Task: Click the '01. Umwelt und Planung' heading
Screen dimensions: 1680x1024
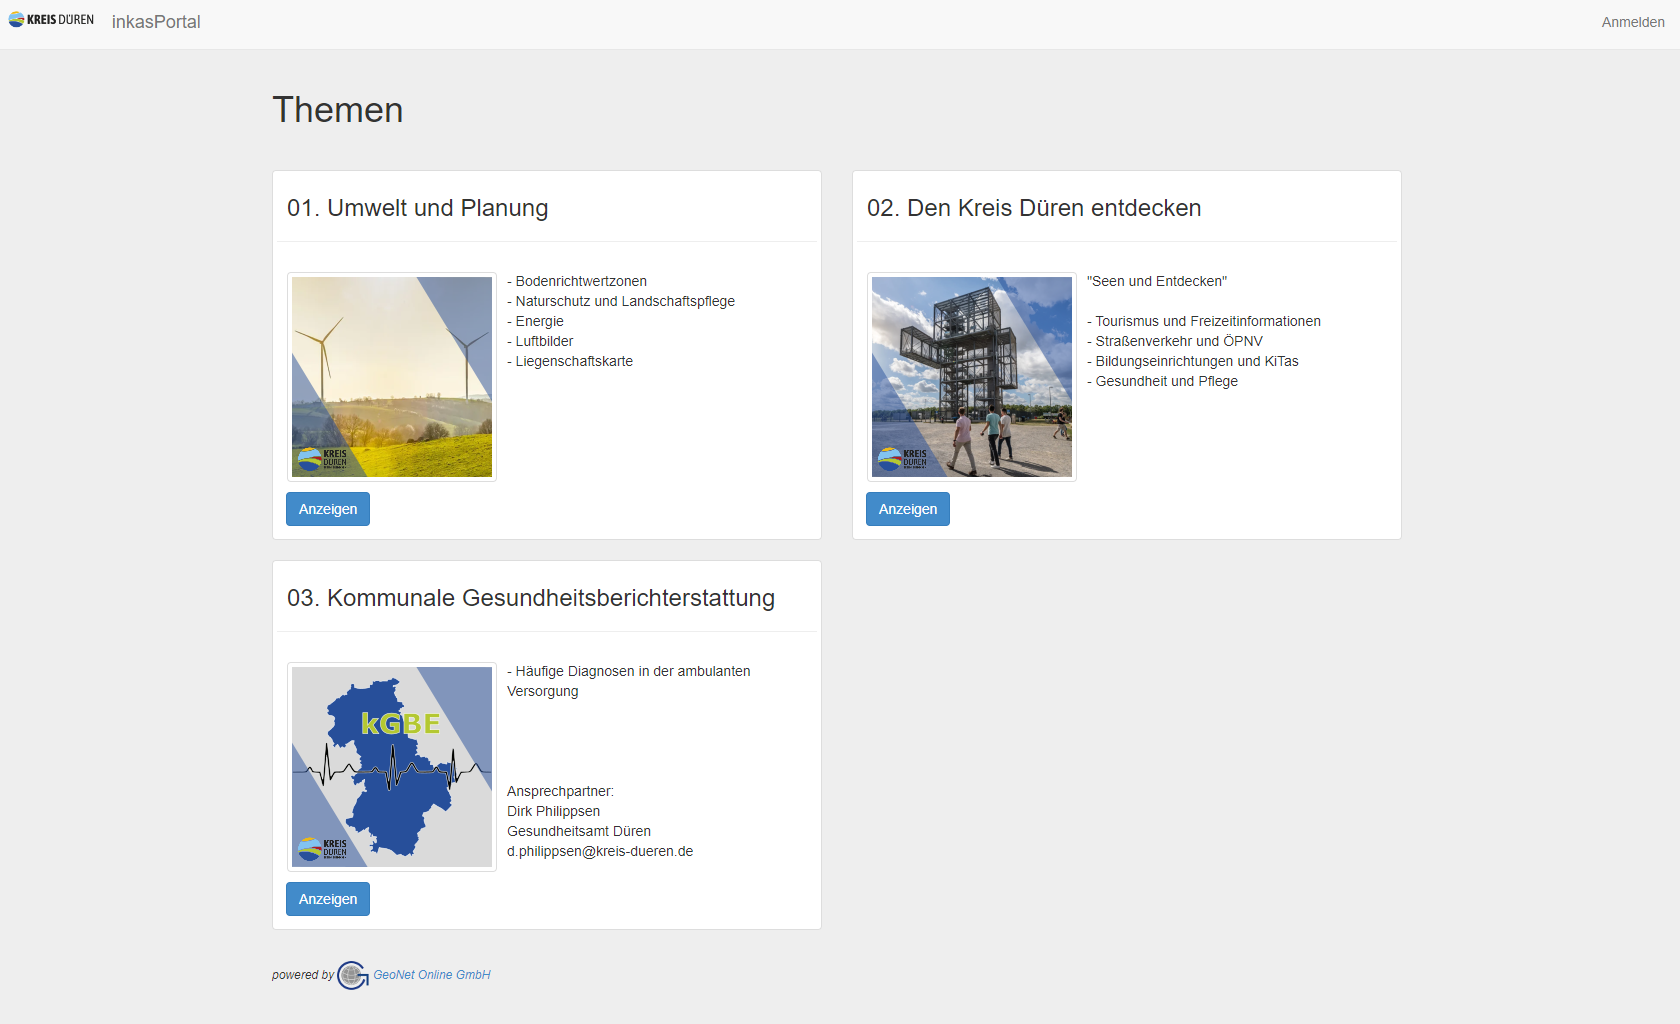Action: pos(417,208)
